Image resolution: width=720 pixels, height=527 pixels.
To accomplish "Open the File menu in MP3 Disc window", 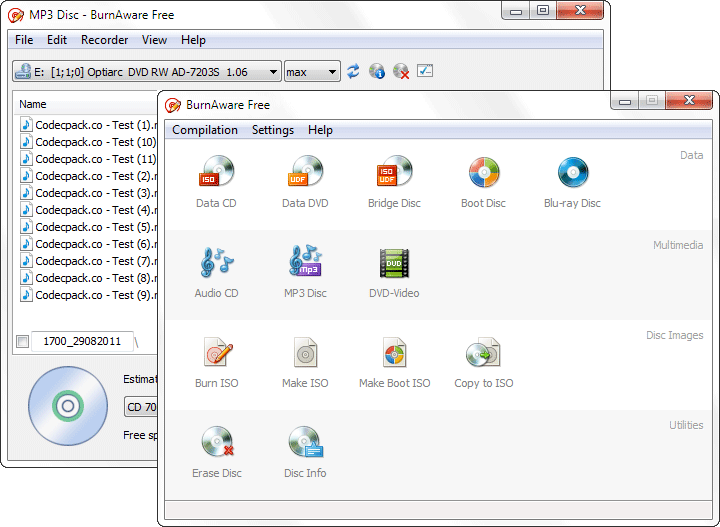I will coord(24,40).
